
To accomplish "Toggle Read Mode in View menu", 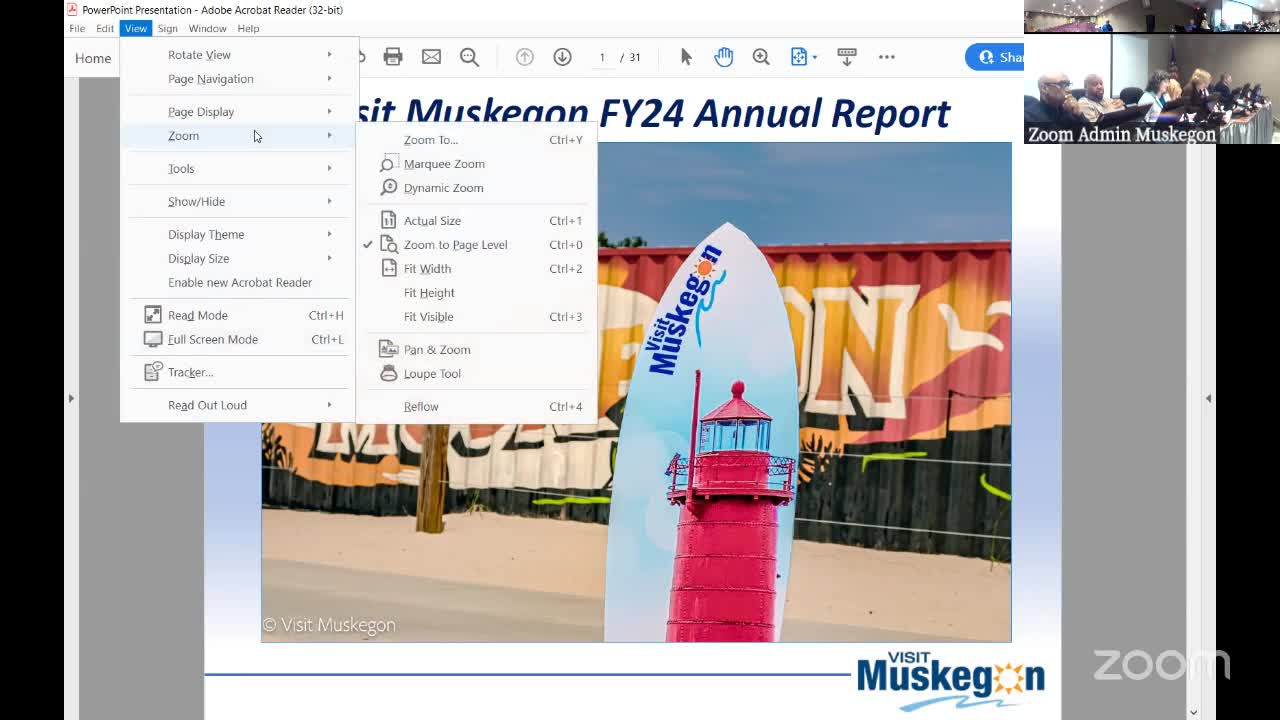I will 198,315.
